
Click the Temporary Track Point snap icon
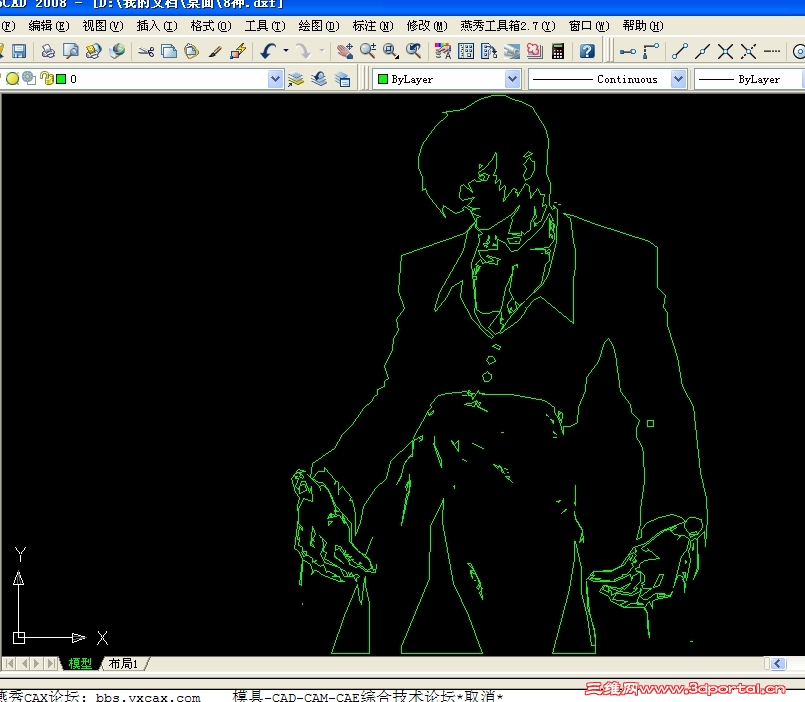click(627, 51)
